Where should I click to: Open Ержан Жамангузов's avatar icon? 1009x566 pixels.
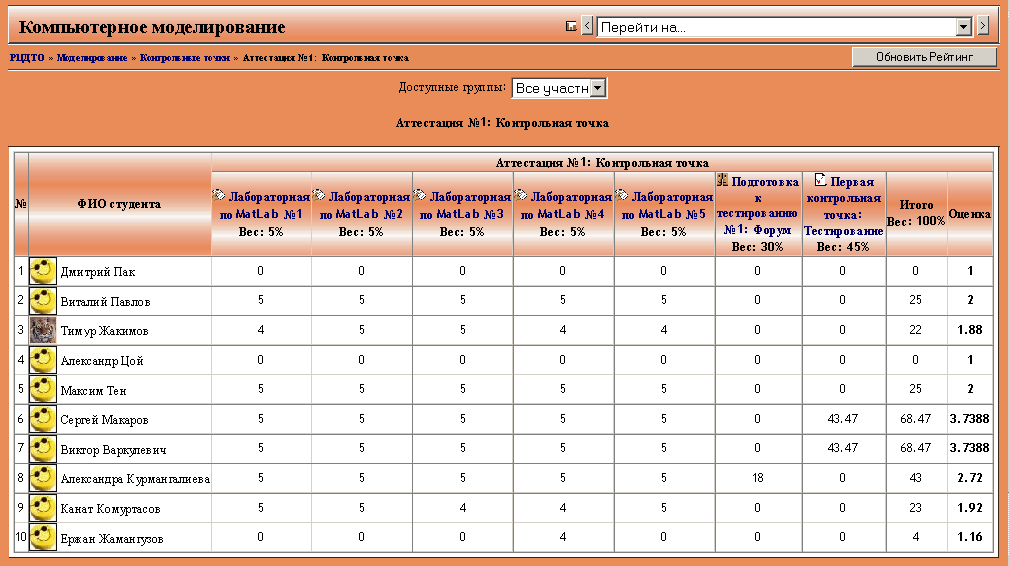(x=42, y=537)
